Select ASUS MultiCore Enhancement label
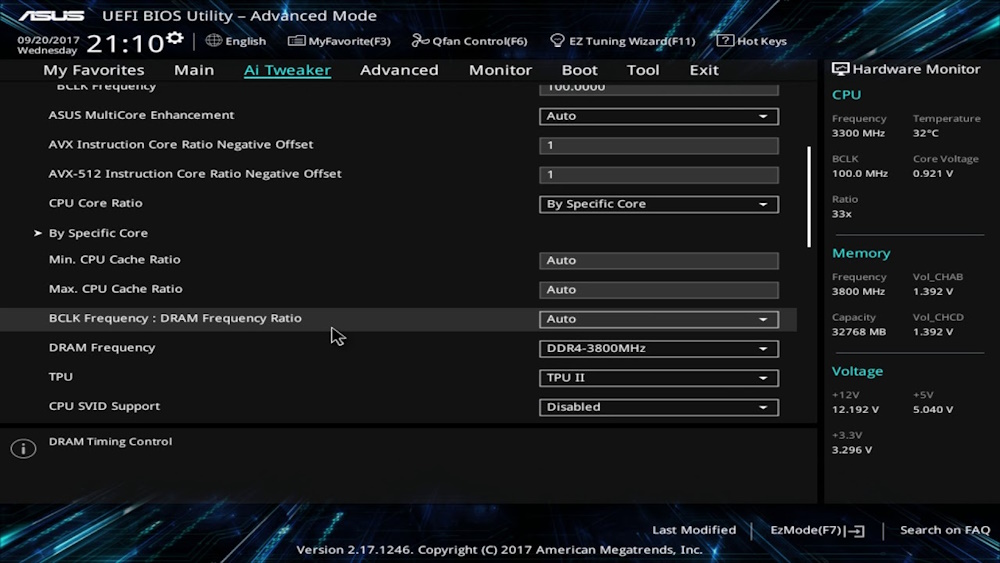Image resolution: width=1000 pixels, height=563 pixels. (142, 115)
